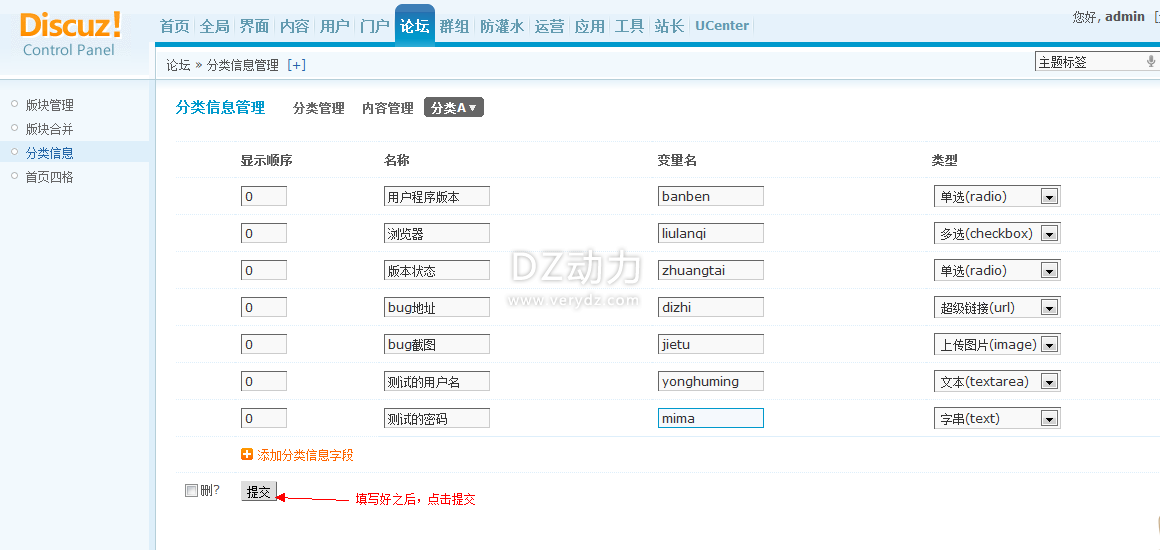Open the UCenter top menu
Viewport: 1160px width, 550px height.
[x=722, y=26]
